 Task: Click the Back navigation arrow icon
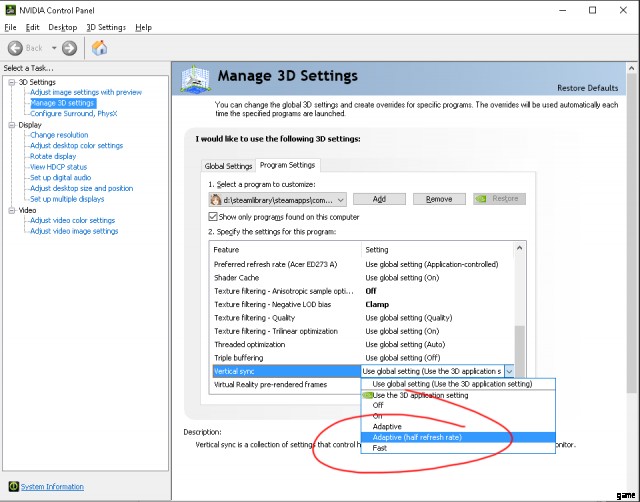15,48
